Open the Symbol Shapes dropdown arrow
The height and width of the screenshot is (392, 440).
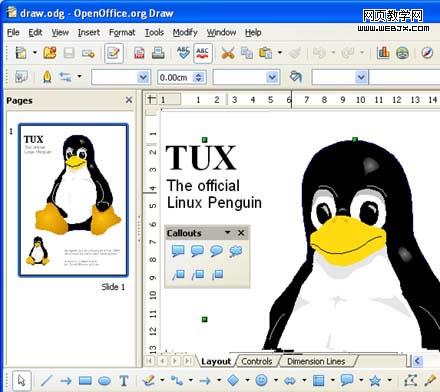tap(276, 380)
